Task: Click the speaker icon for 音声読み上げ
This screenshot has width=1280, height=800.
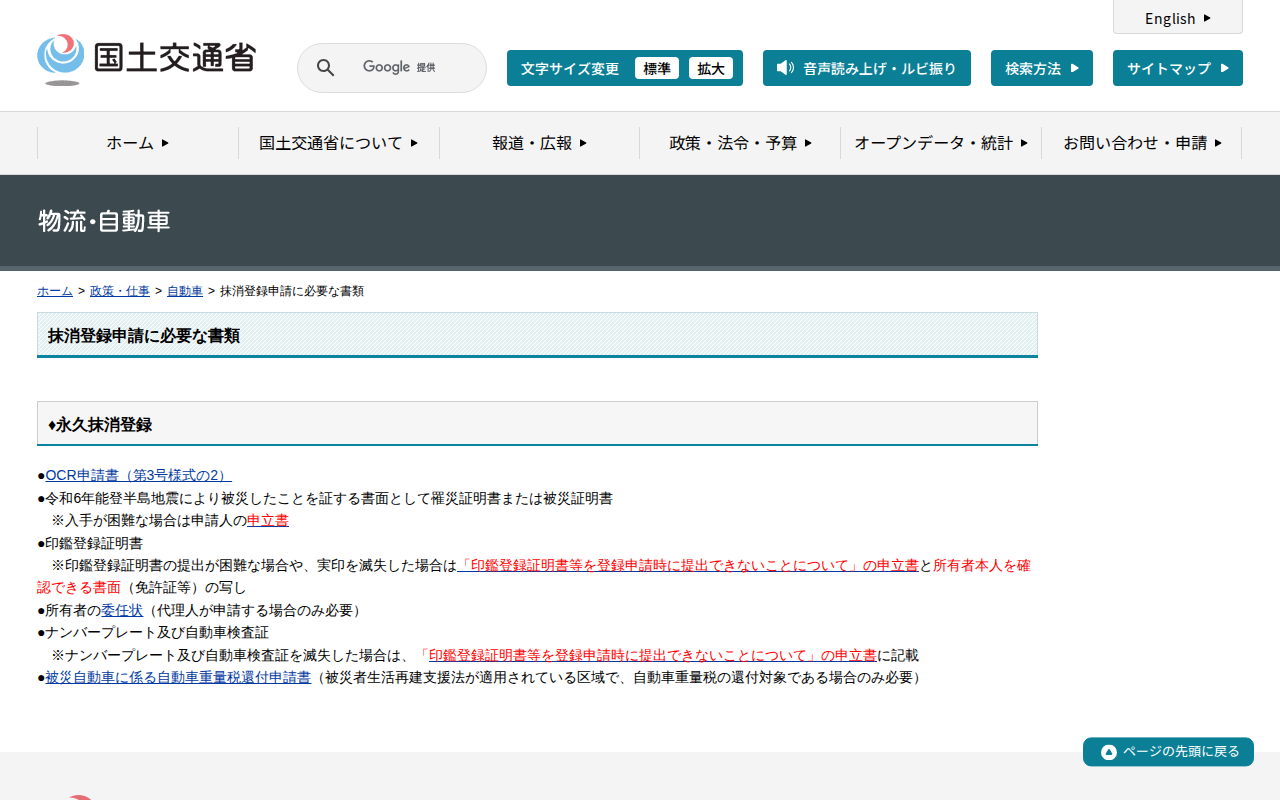Action: point(785,68)
